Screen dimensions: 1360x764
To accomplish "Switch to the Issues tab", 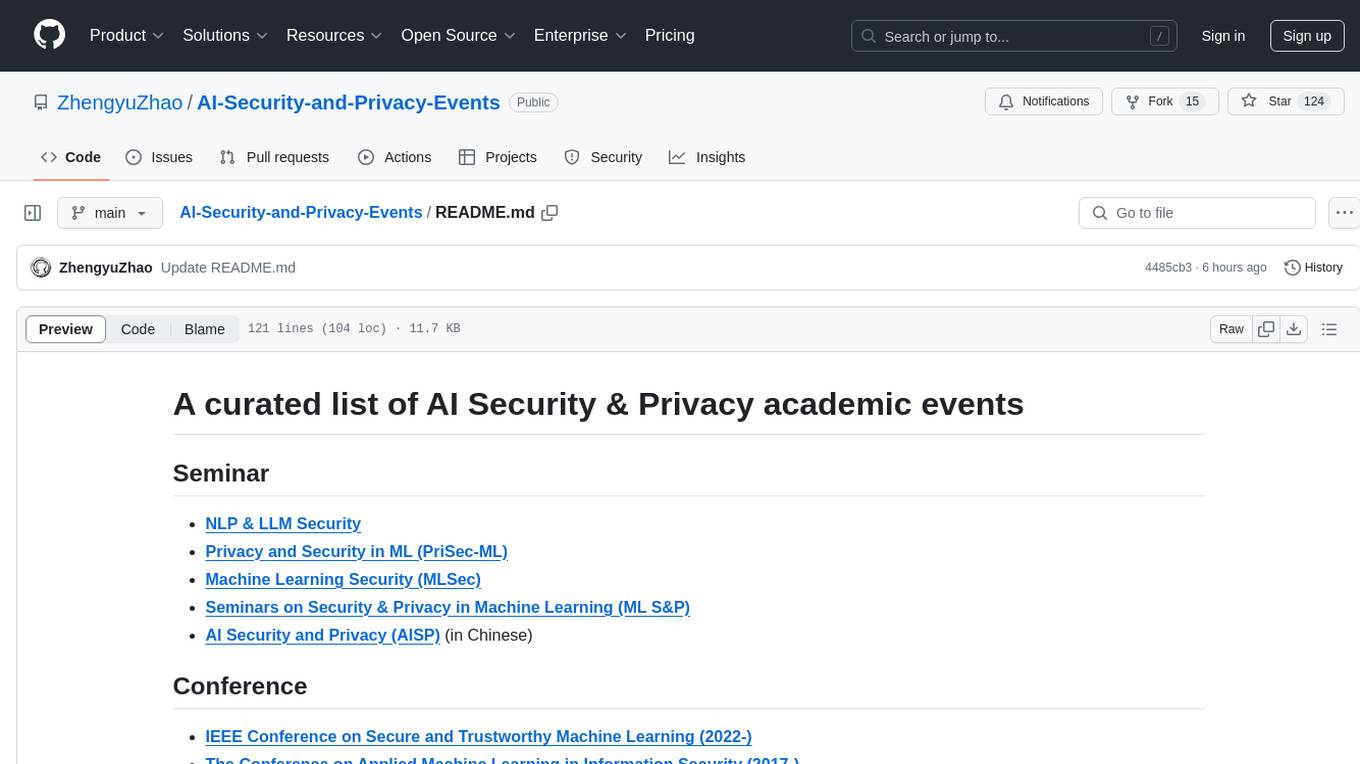I will coord(159,157).
